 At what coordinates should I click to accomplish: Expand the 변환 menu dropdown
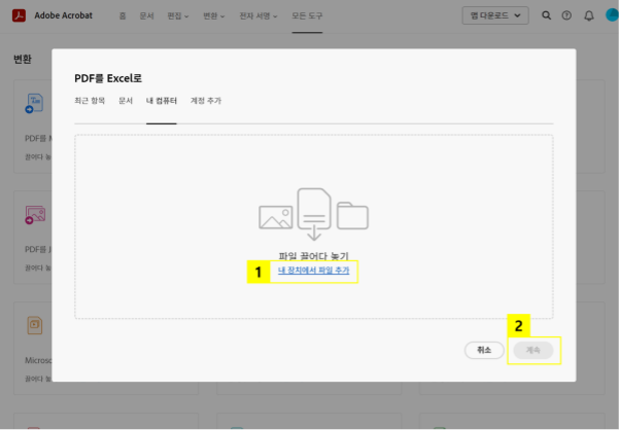pyautogui.click(x=214, y=16)
